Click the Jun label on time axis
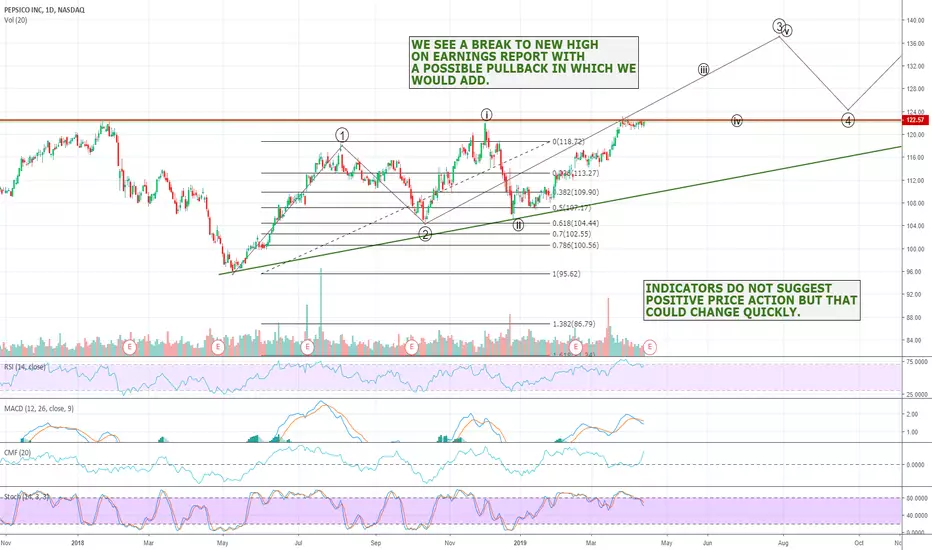The image size is (932, 550). click(707, 543)
